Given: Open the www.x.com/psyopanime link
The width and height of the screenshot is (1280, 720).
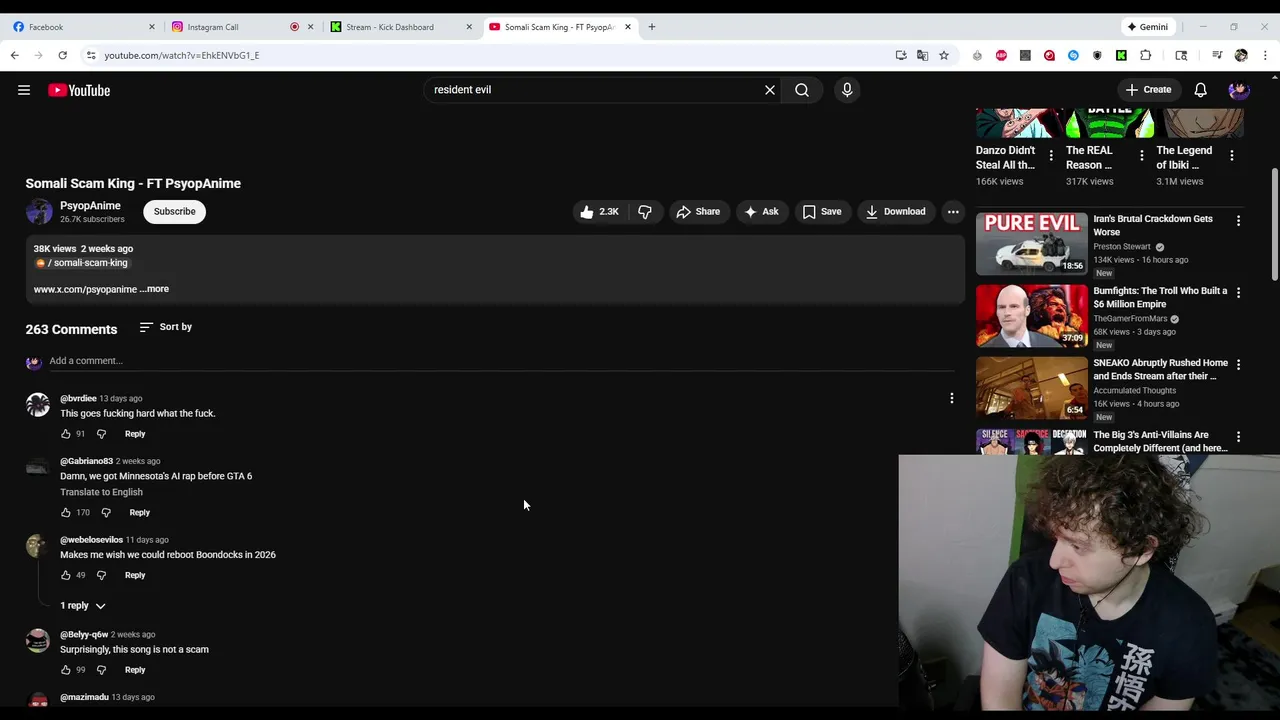Looking at the screenshot, I should tap(86, 289).
